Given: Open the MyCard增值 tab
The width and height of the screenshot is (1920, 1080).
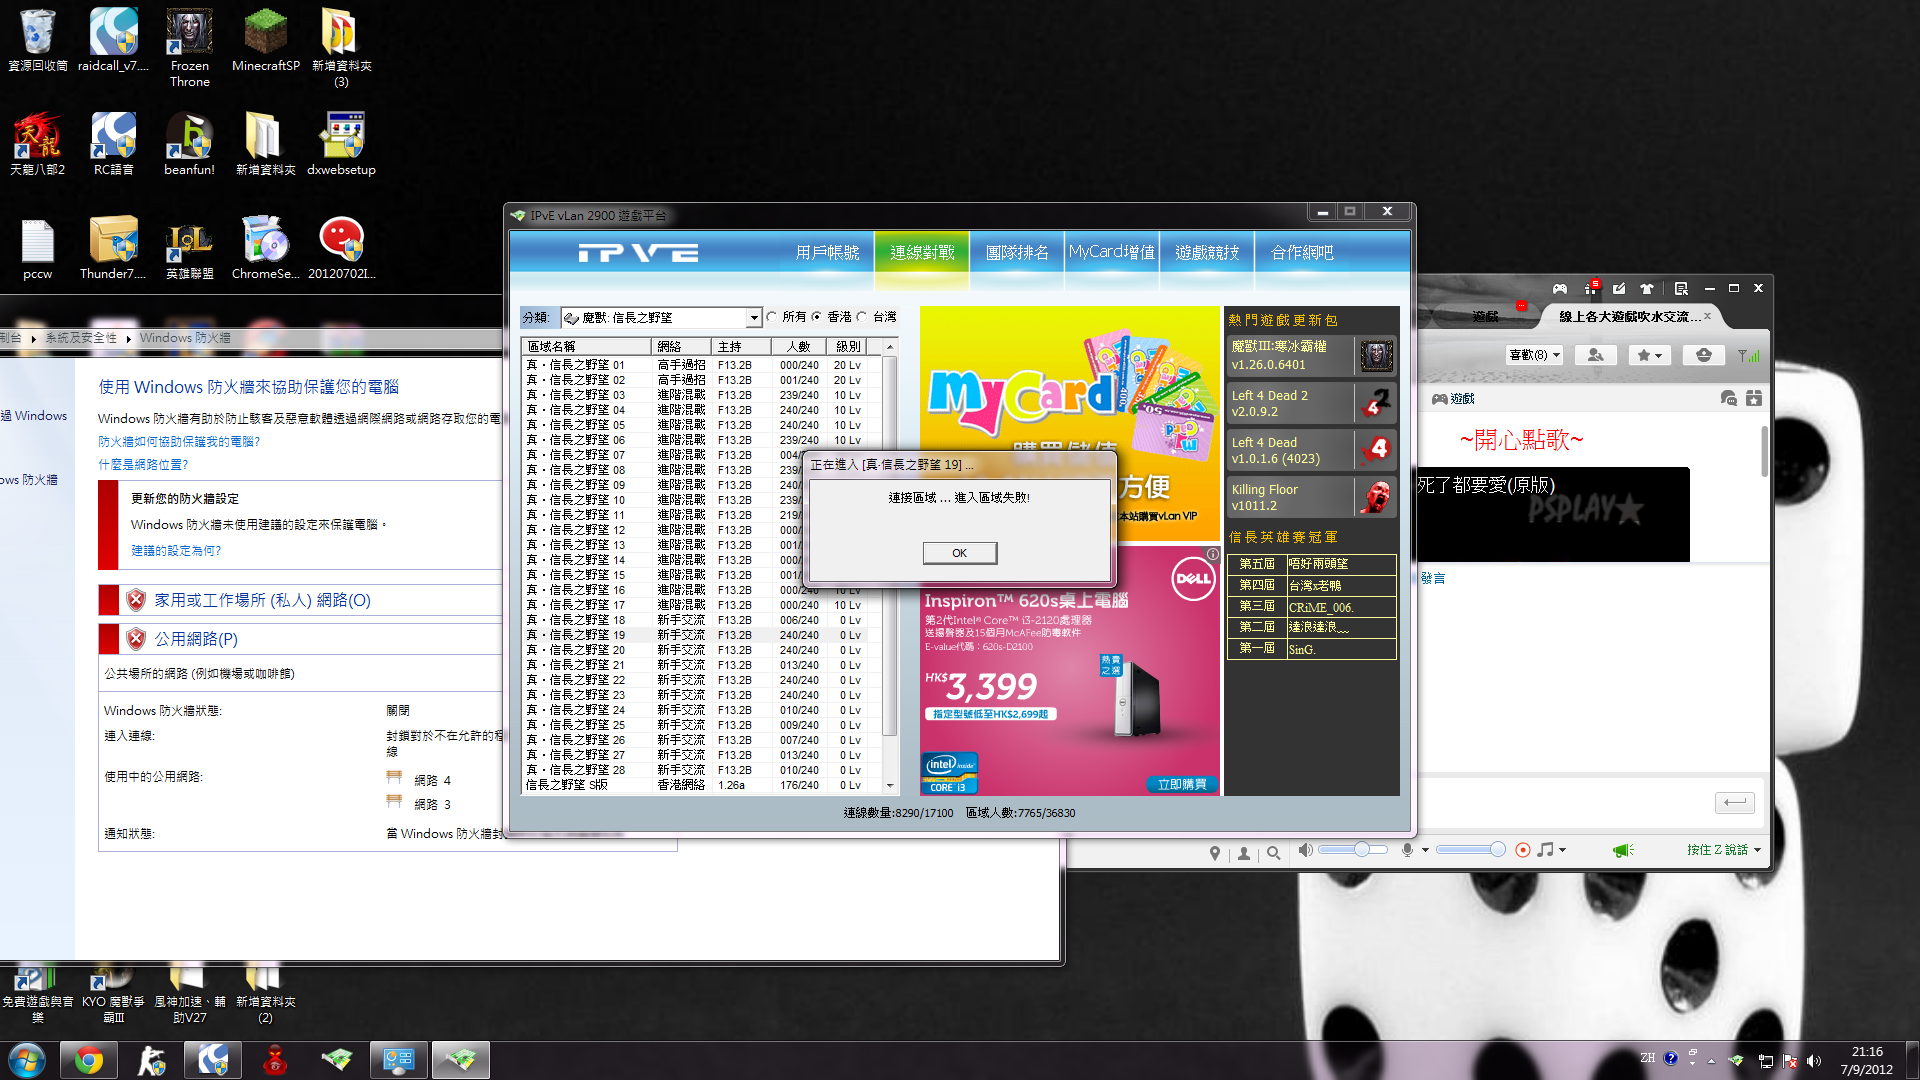Looking at the screenshot, I should click(x=1111, y=253).
